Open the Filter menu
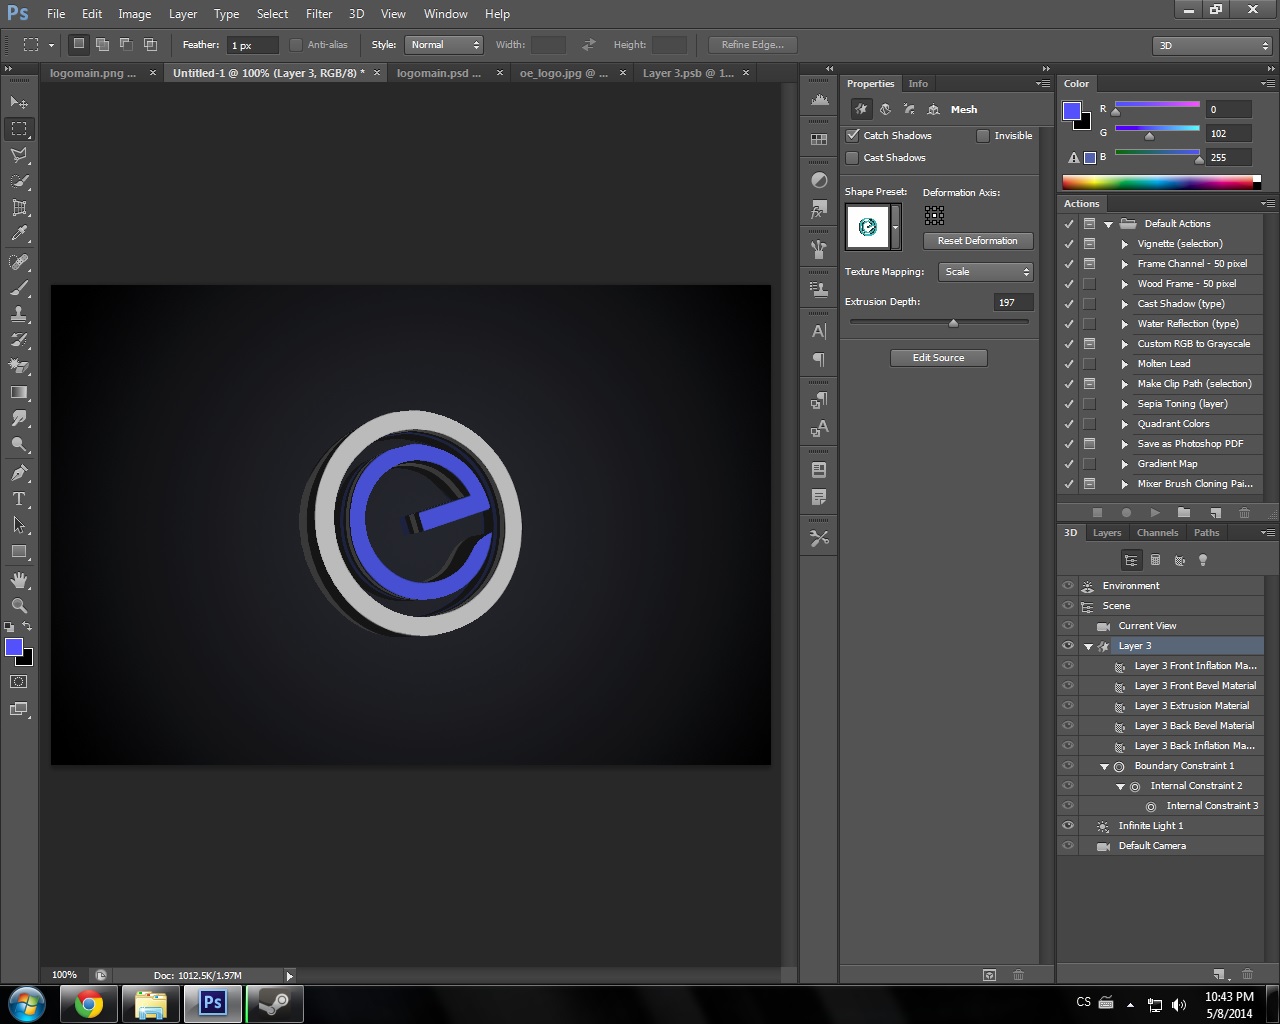 point(319,14)
